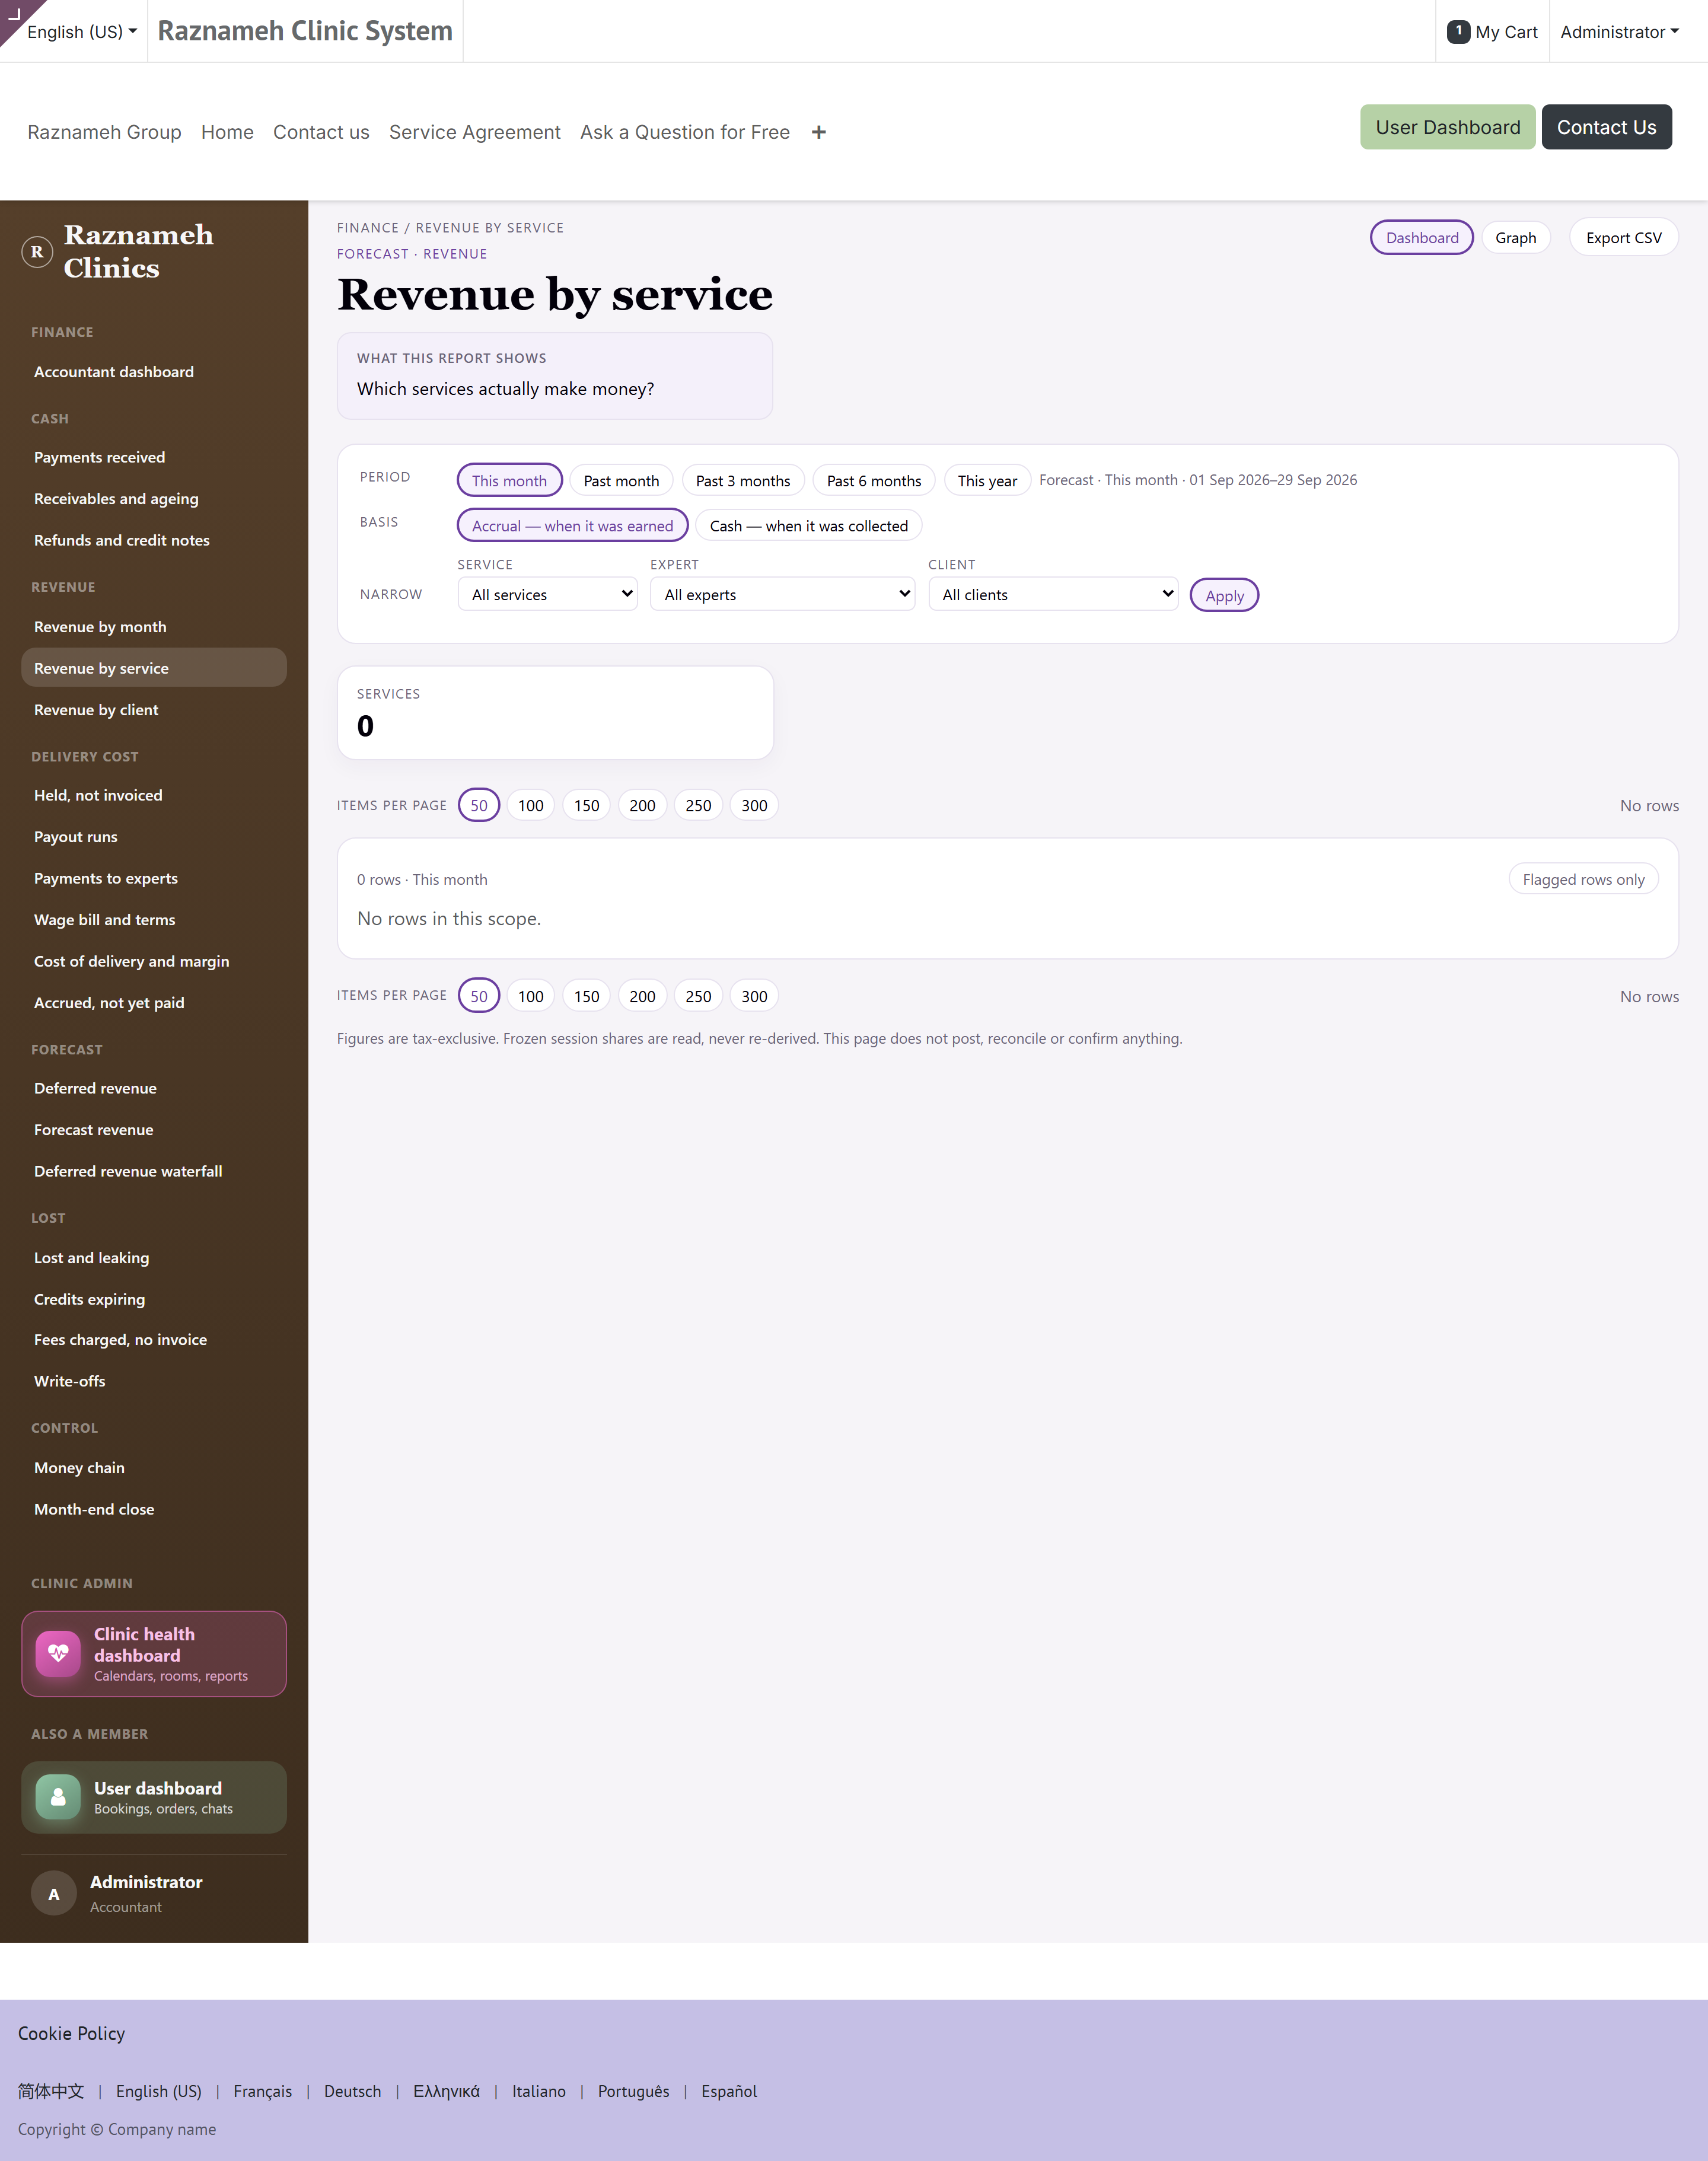Click the Raznameh Clinic System title
This screenshot has width=1708, height=2161.
[x=305, y=31]
